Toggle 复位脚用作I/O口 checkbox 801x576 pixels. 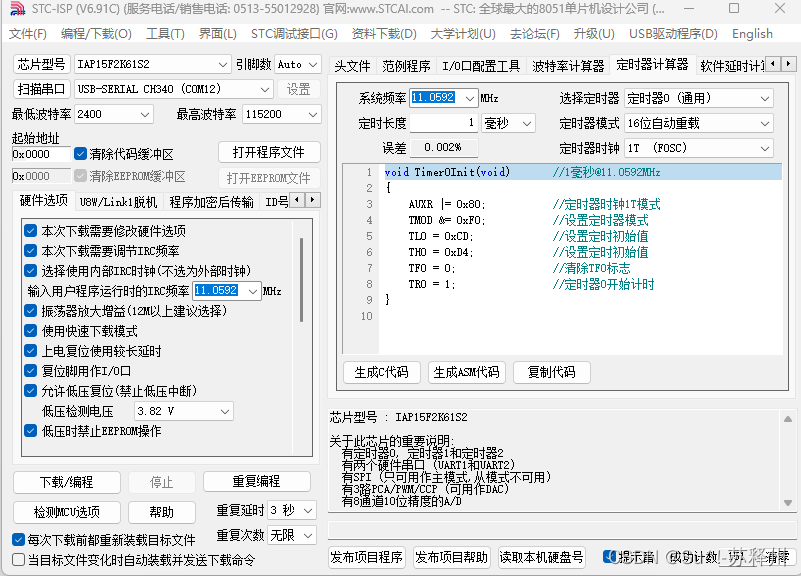click(x=31, y=371)
